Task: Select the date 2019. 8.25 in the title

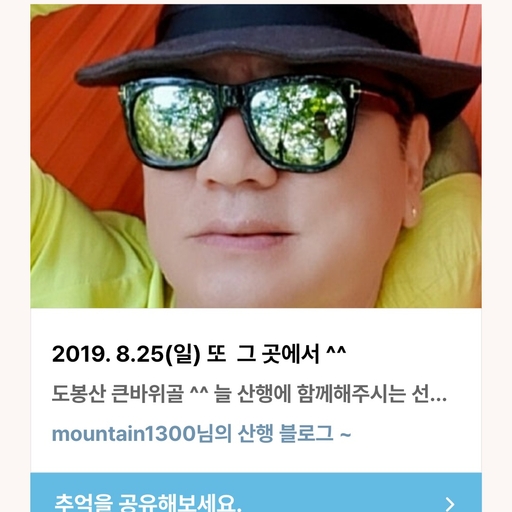Action: click(x=107, y=354)
